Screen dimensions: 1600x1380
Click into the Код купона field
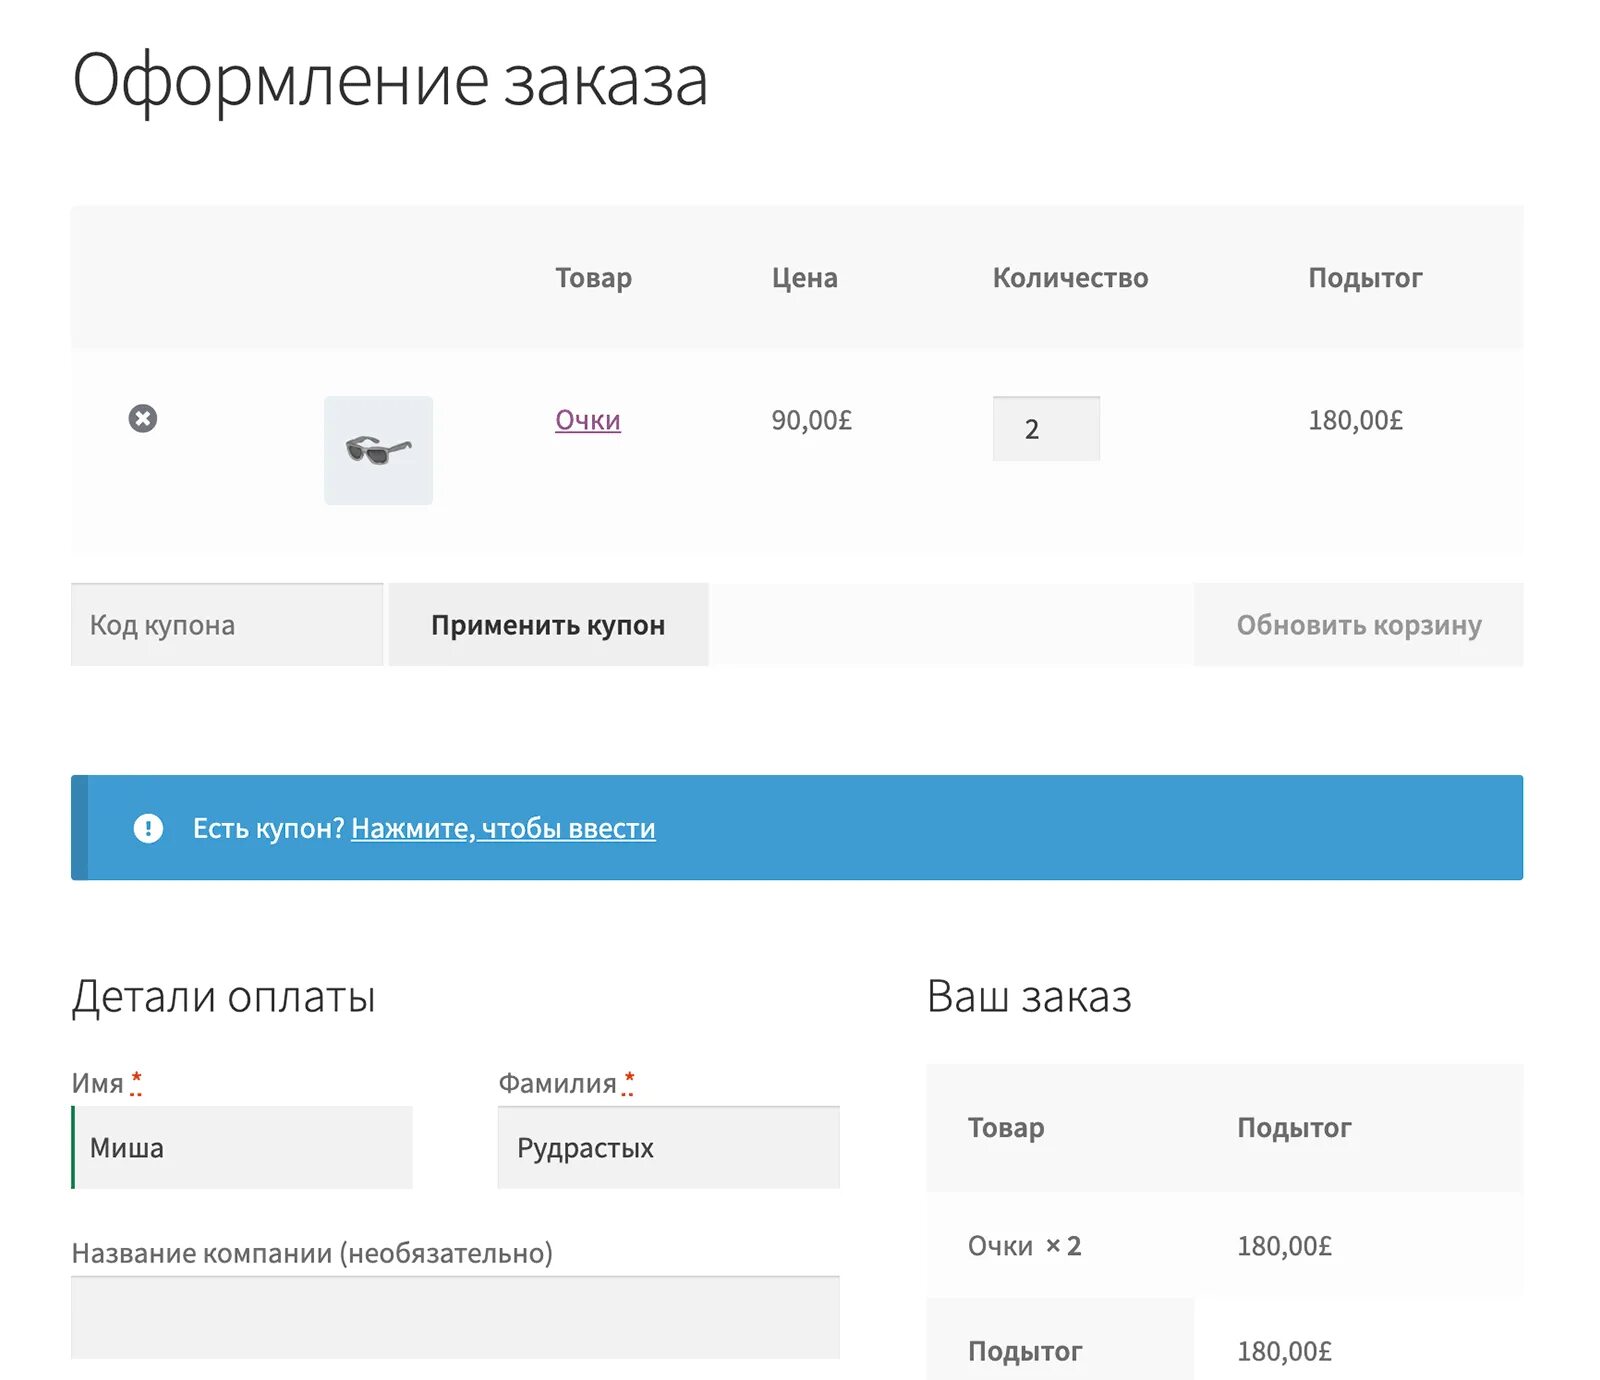(227, 625)
